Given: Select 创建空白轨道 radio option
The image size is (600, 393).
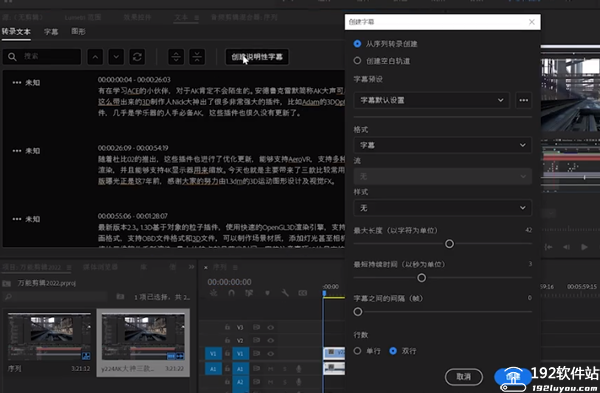Looking at the screenshot, I should [357, 60].
